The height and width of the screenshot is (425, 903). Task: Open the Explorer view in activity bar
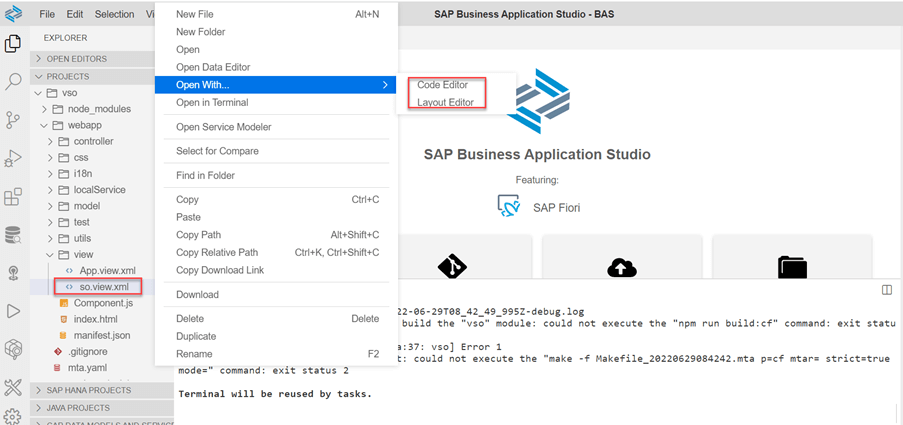(13, 43)
